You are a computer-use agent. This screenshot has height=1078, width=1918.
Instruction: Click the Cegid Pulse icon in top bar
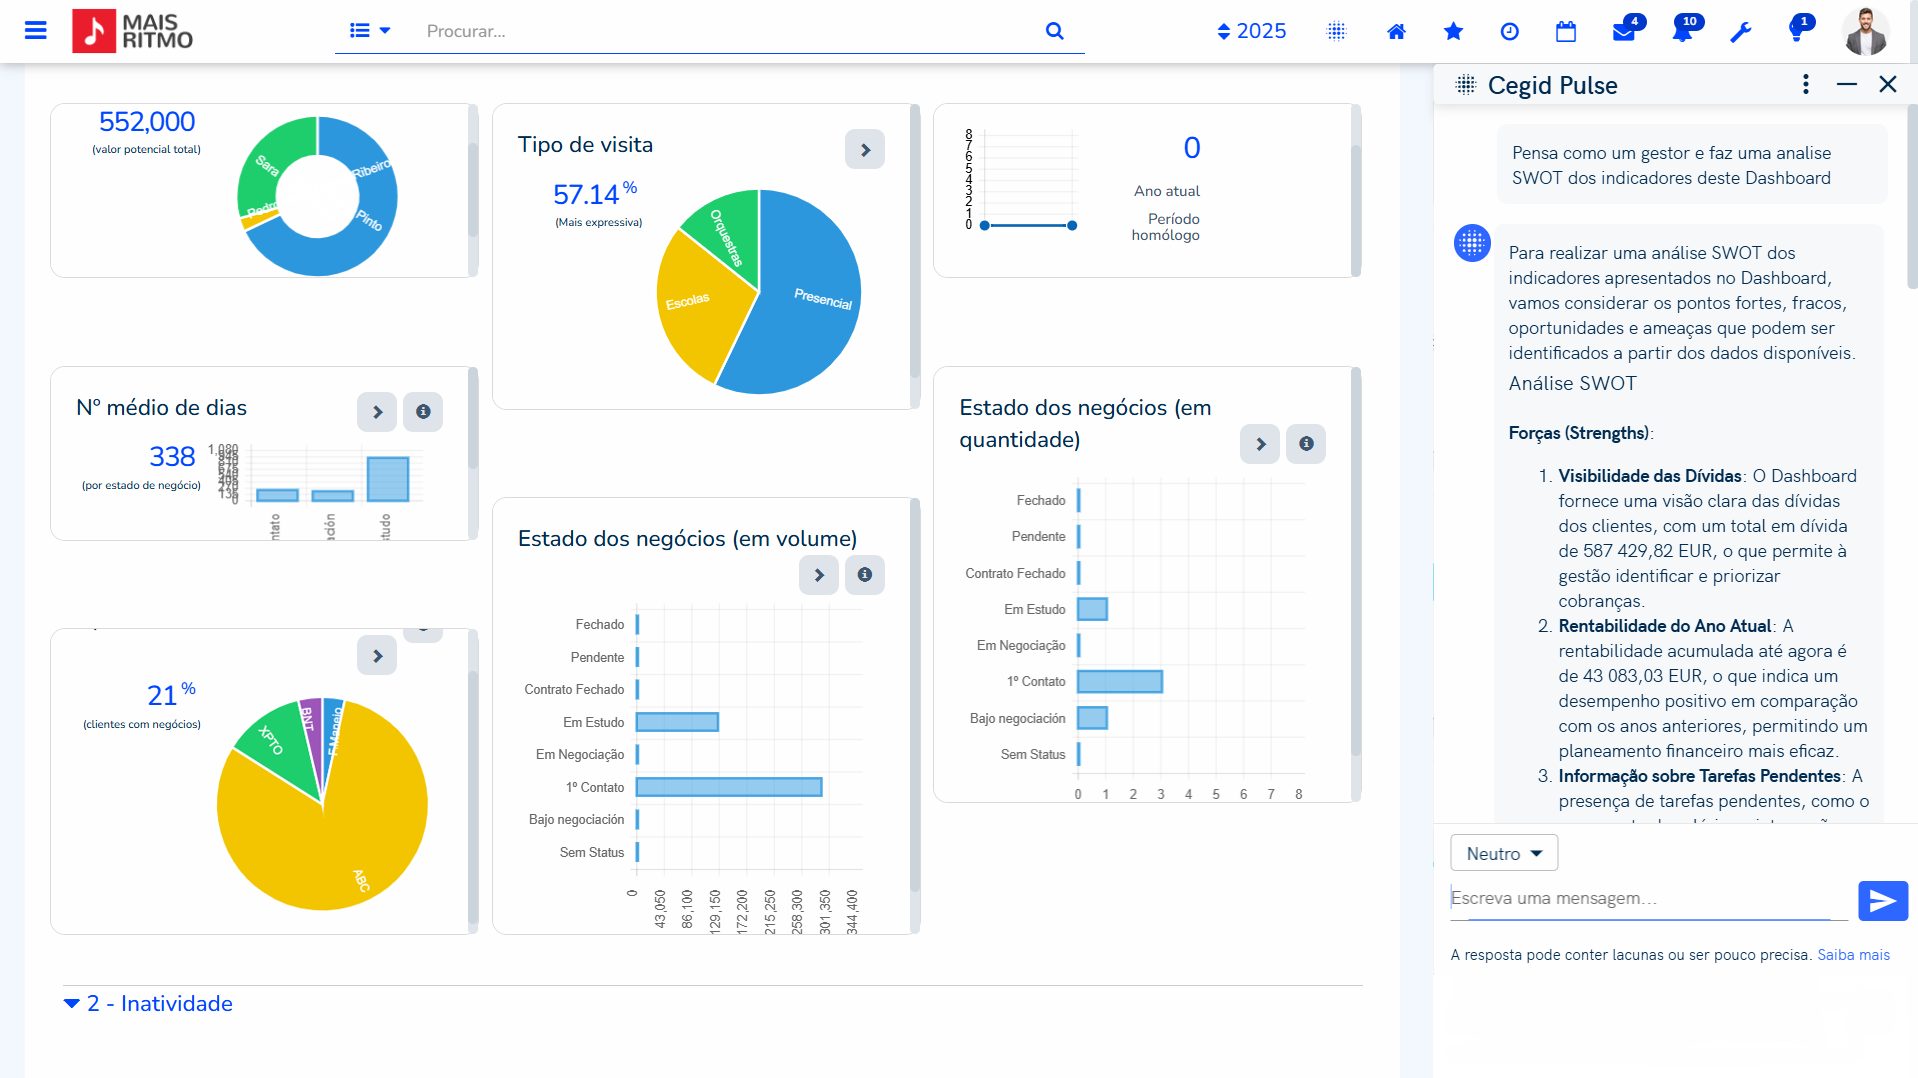coord(1336,32)
